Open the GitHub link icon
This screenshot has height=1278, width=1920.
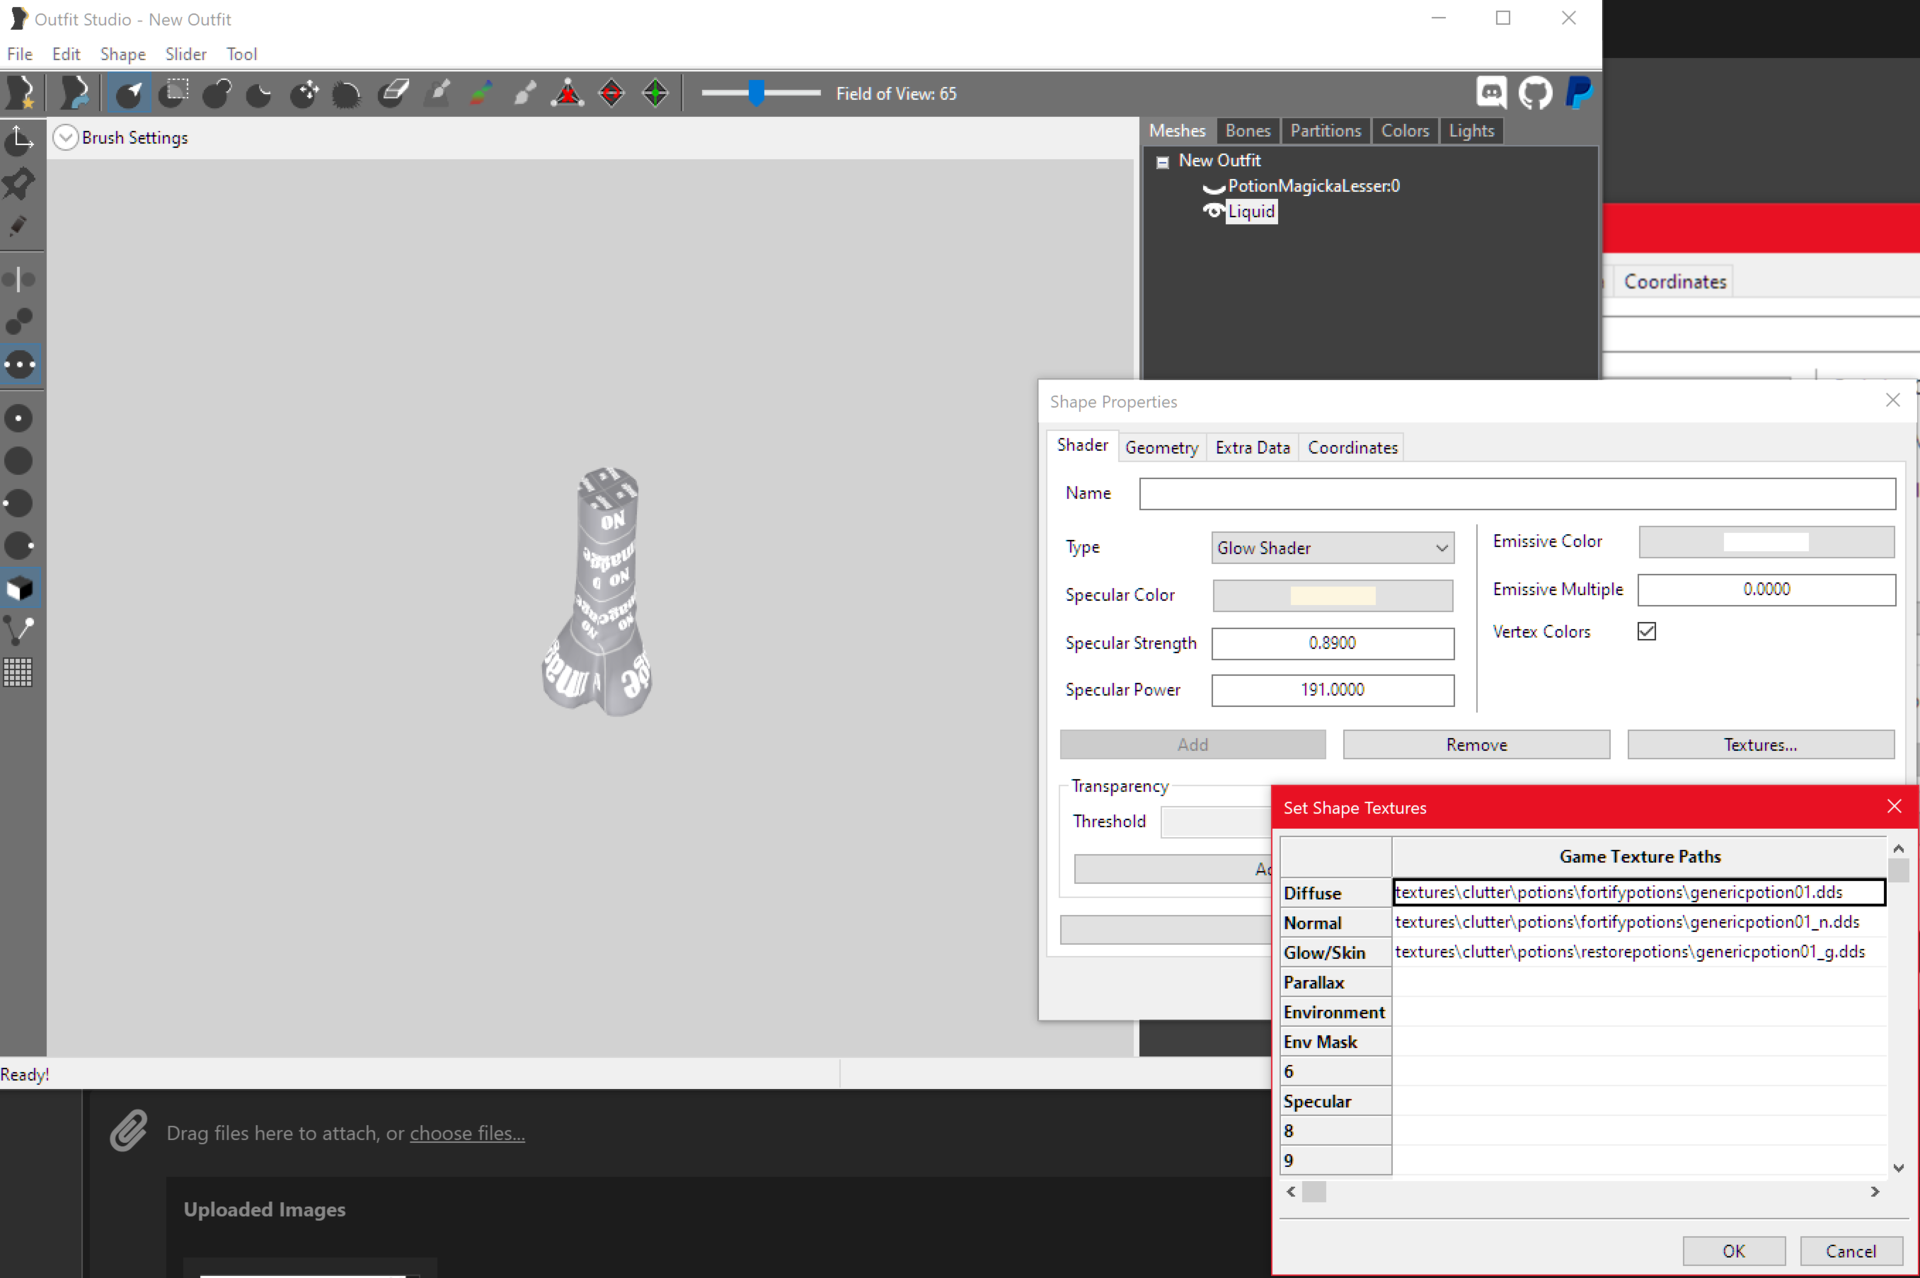(x=1535, y=93)
